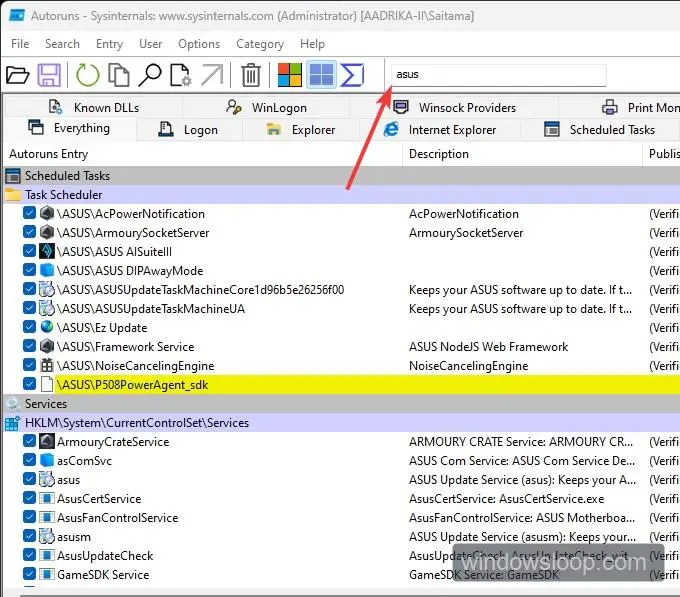Uncheck the ArmourySocketServer task checkbox
Viewport: 680px width, 597px height.
[x=29, y=232]
